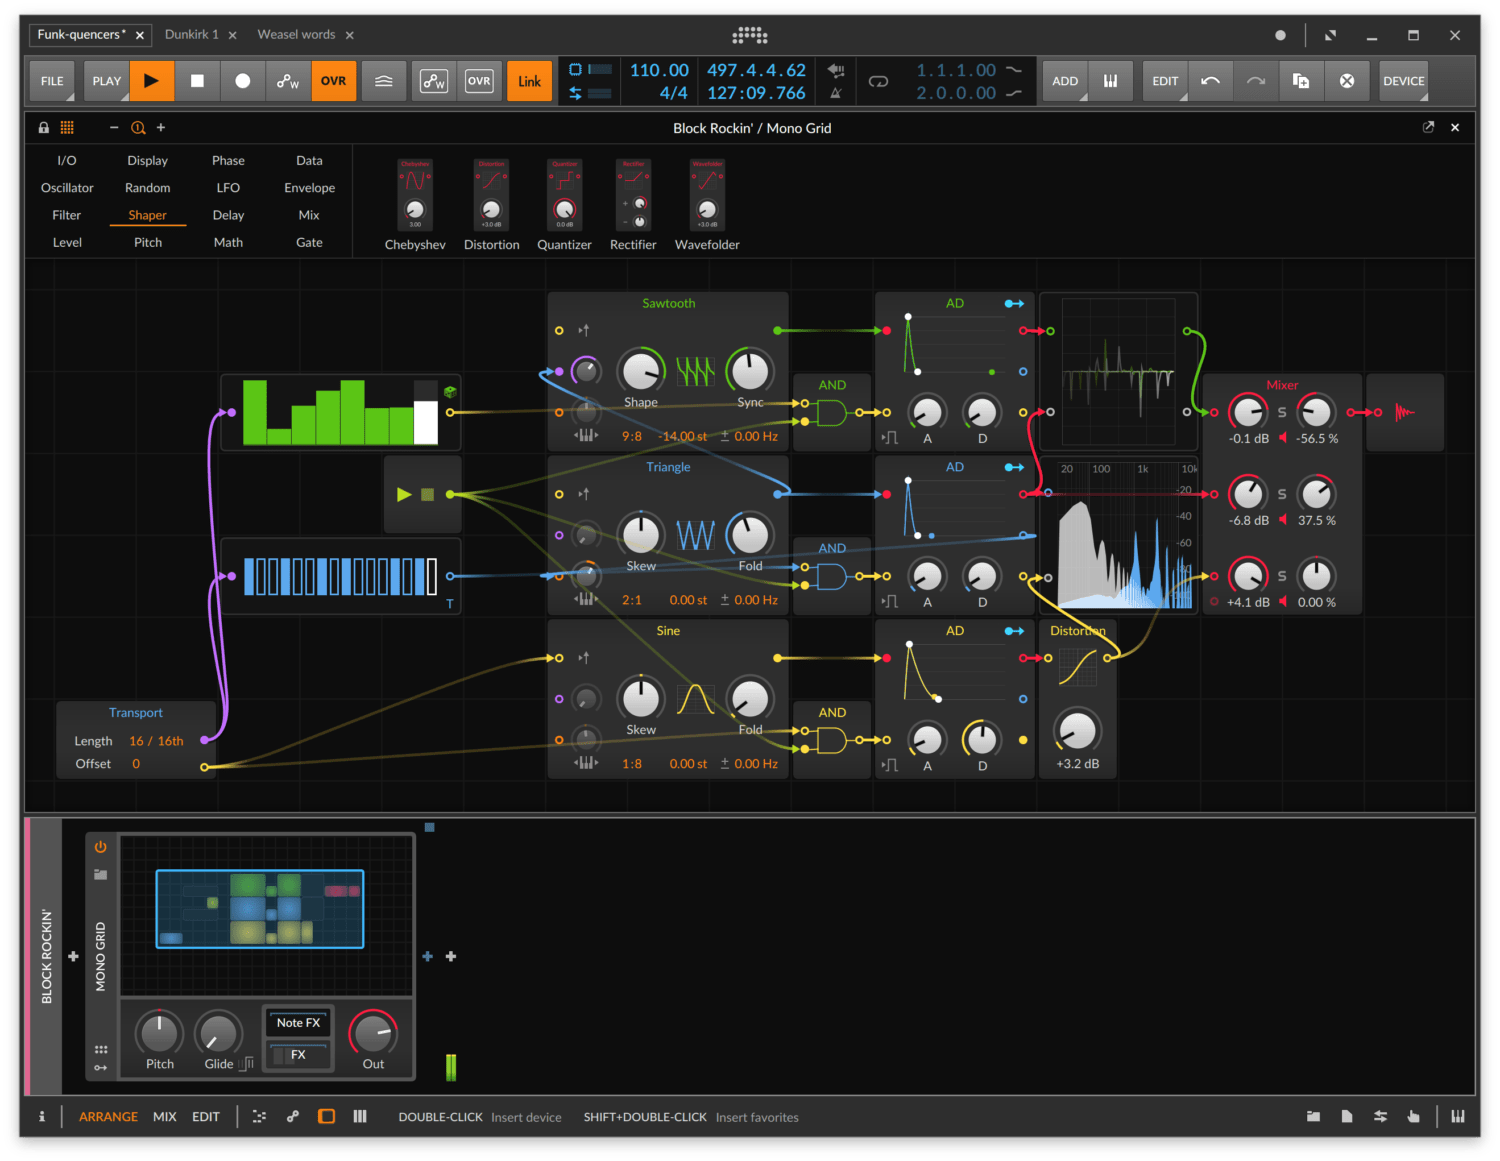Expand the ADD menu in the toolbar
Image resolution: width=1500 pixels, height=1161 pixels.
(x=1064, y=81)
